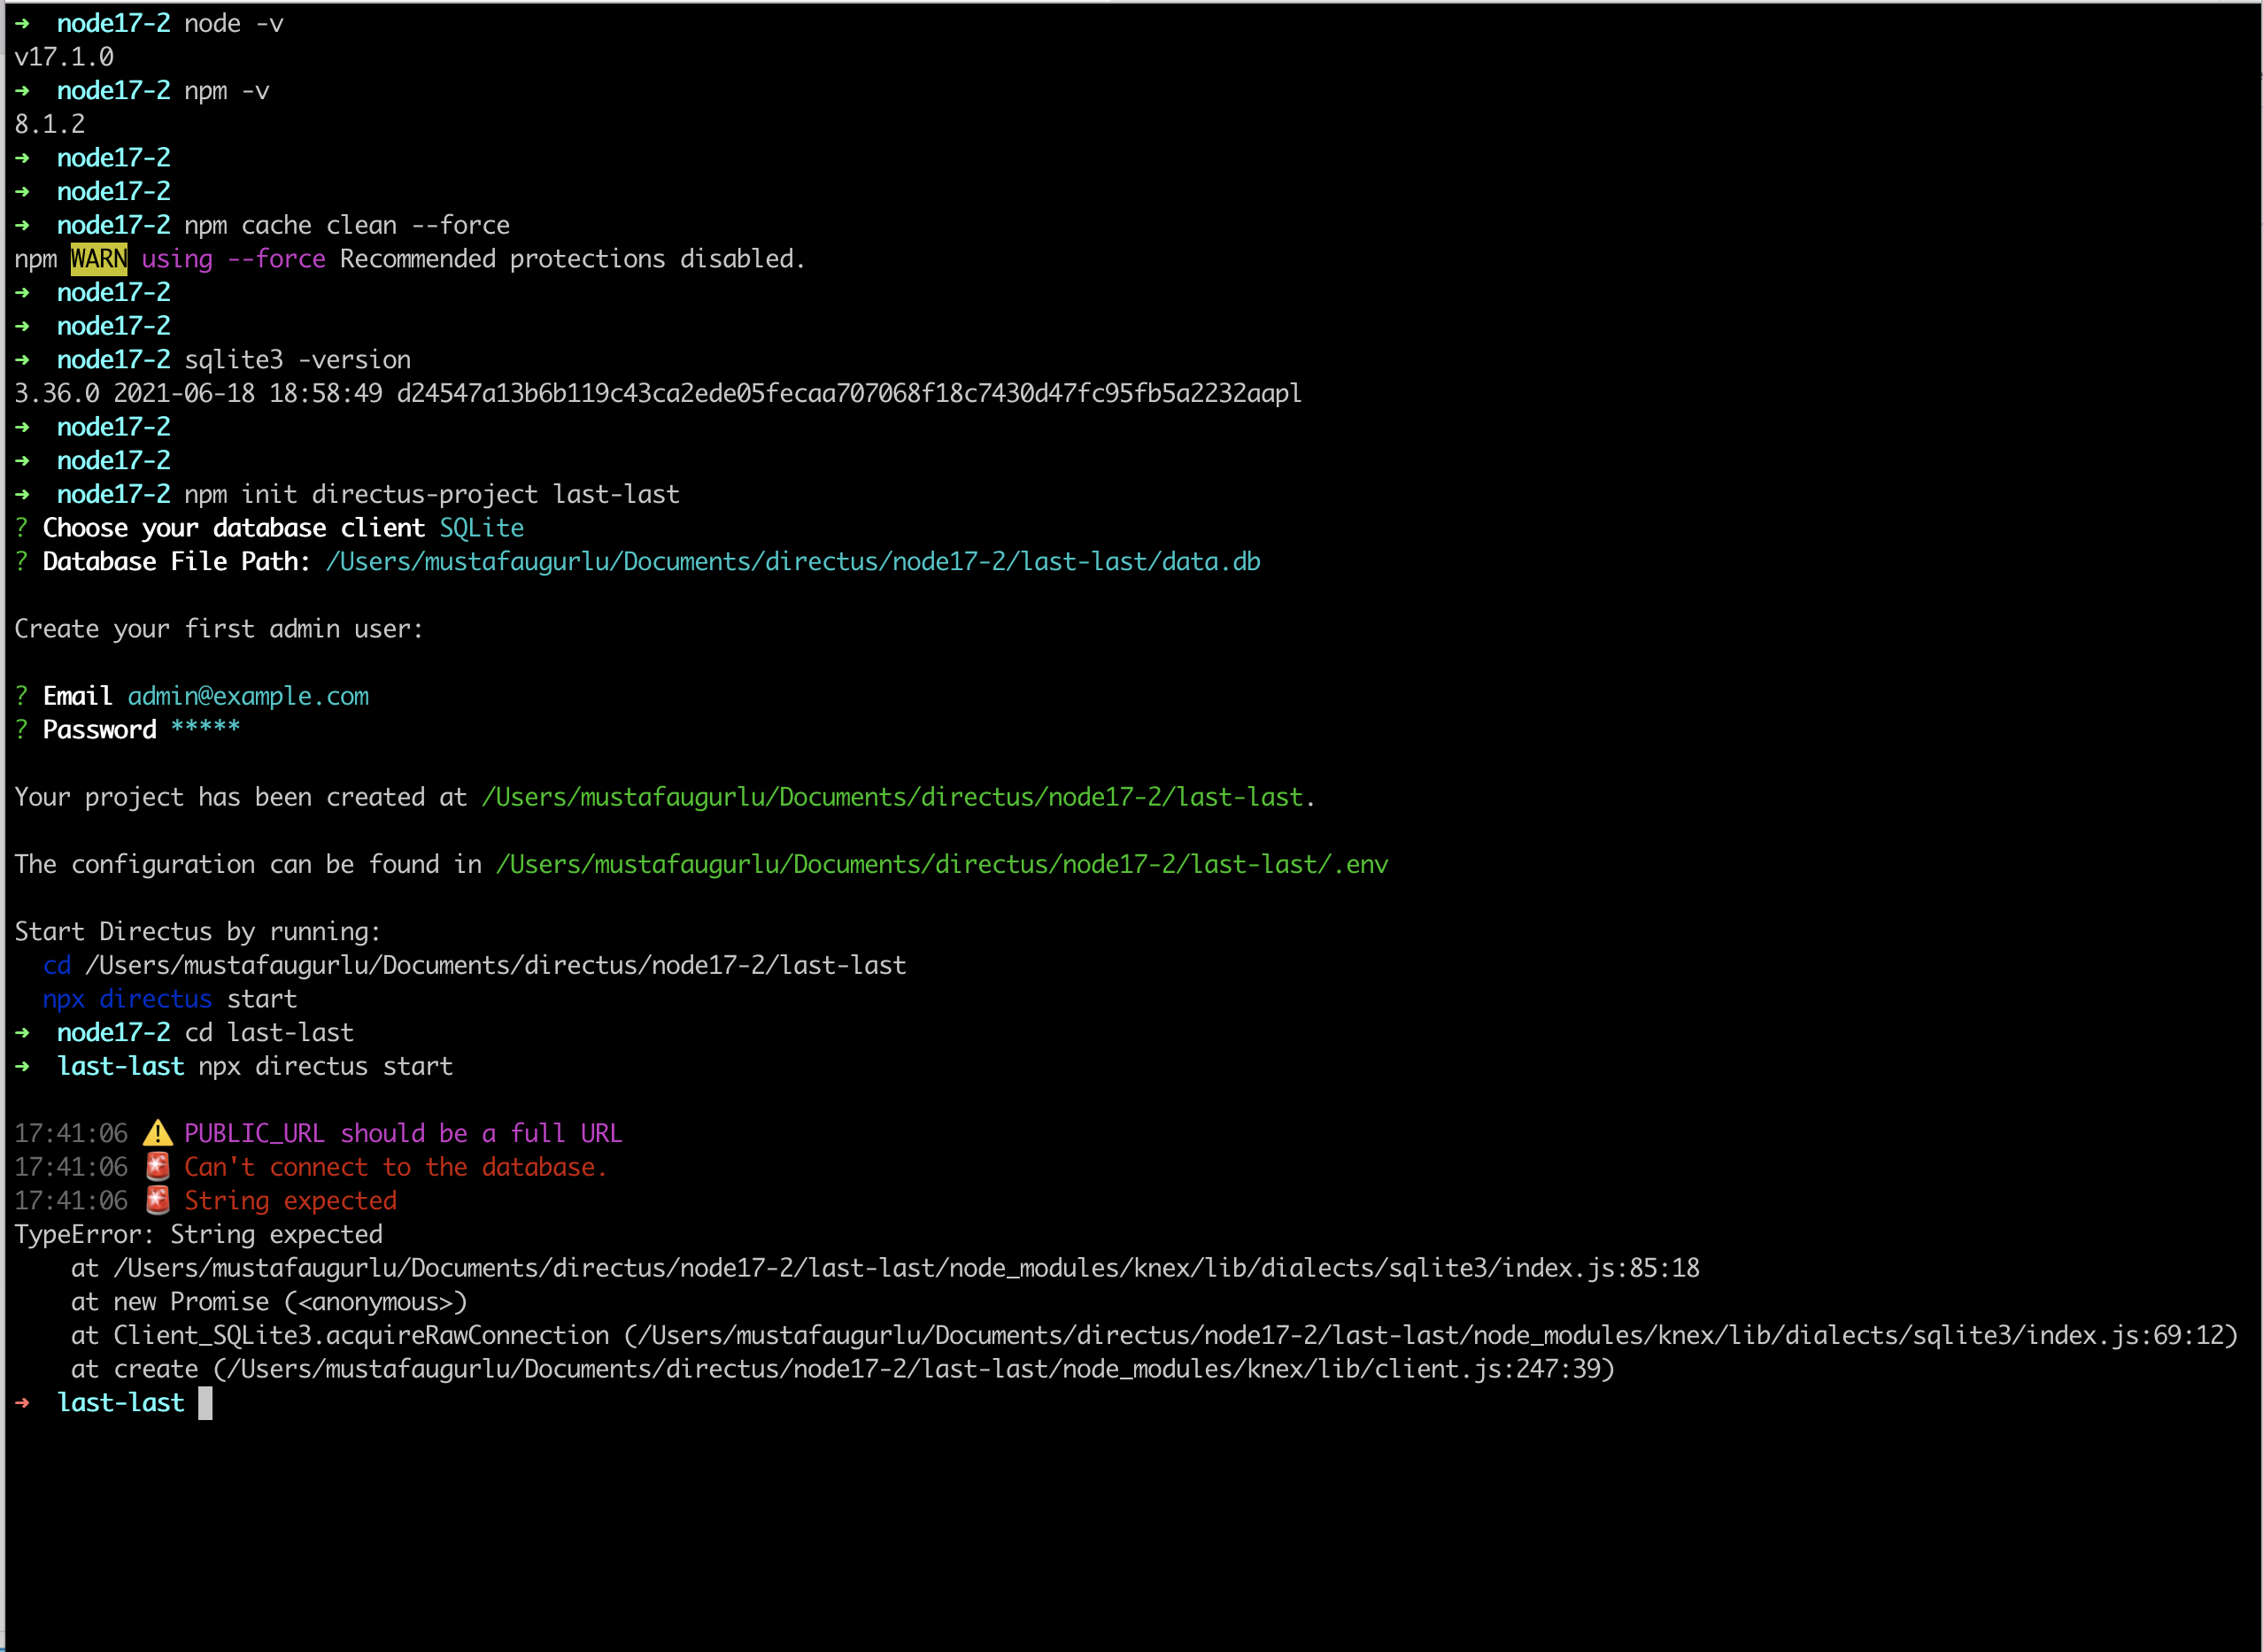Click the arrow icon before cd last-last line
The image size is (2263, 1652).
(x=23, y=1032)
